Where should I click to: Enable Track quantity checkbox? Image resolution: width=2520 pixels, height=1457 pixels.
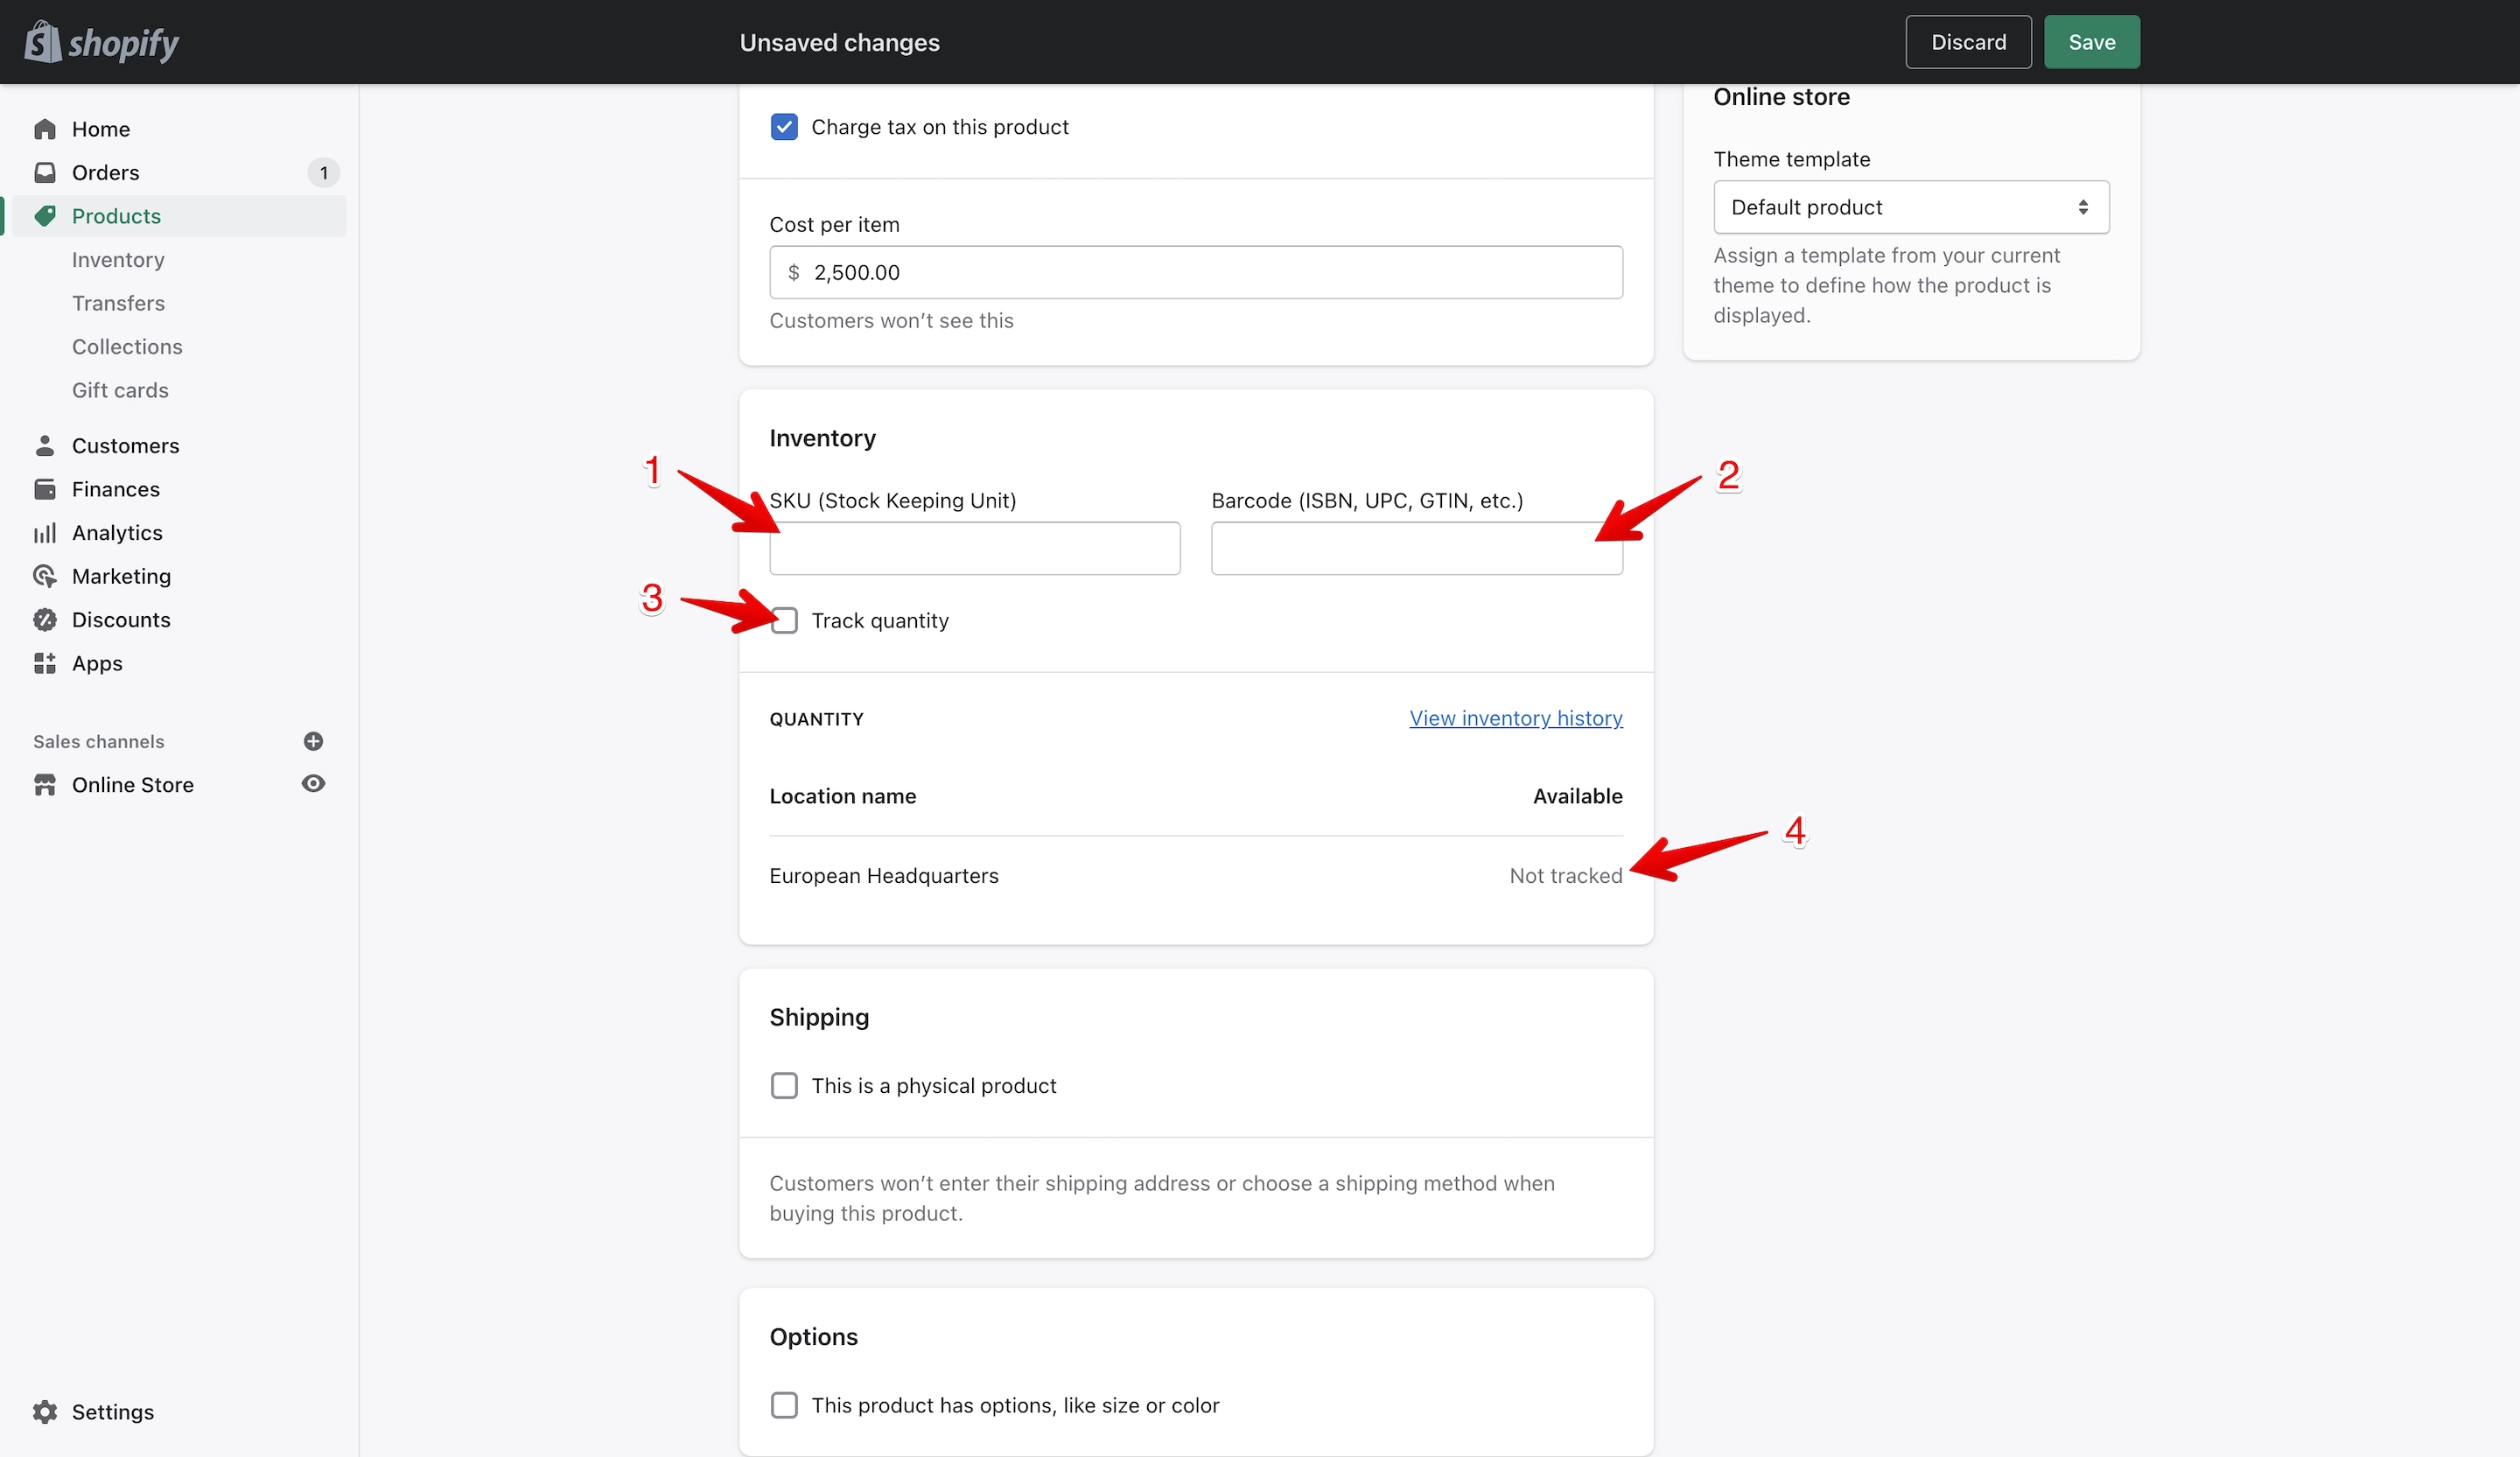784,620
